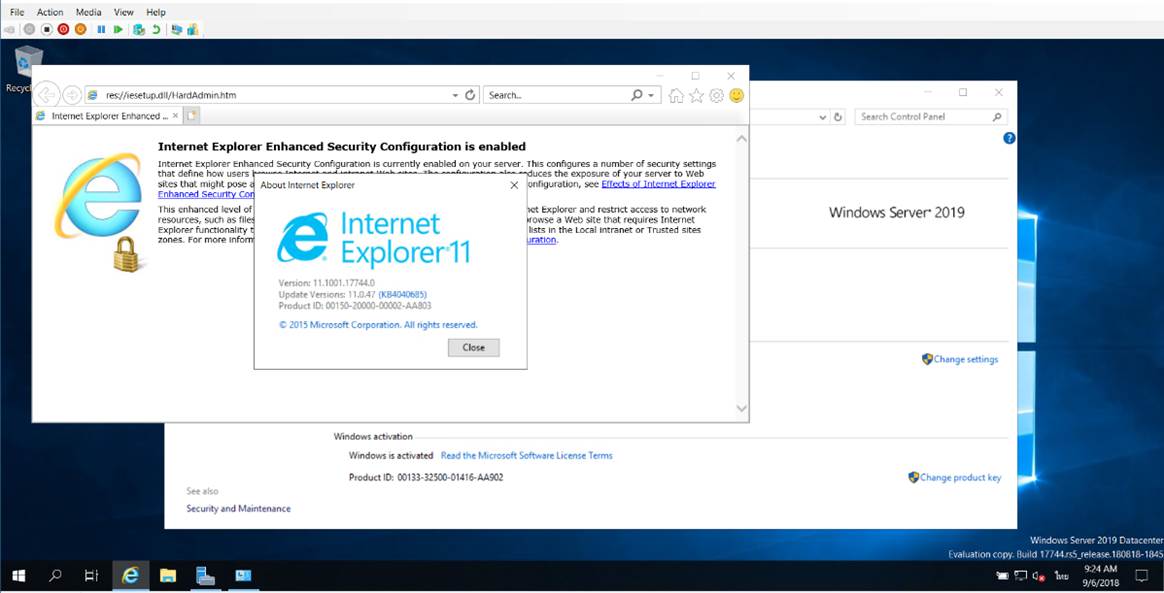Open the Media menu
The image size is (1164, 593).
(88, 12)
